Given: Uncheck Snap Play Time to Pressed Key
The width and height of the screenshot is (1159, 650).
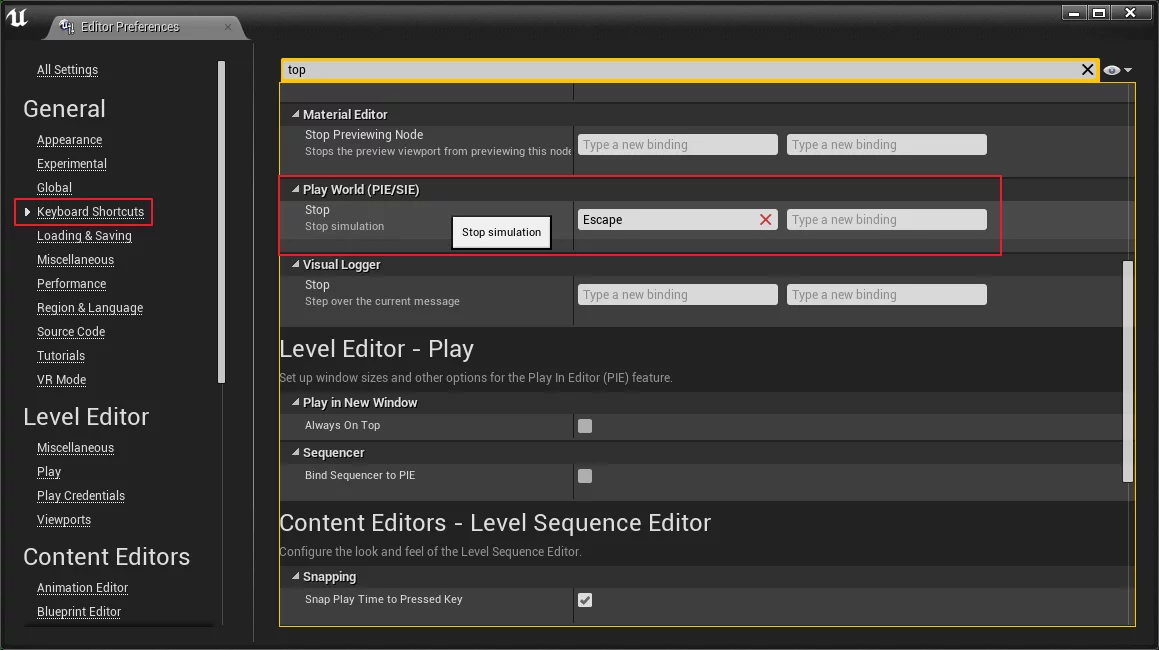Looking at the screenshot, I should click(585, 600).
